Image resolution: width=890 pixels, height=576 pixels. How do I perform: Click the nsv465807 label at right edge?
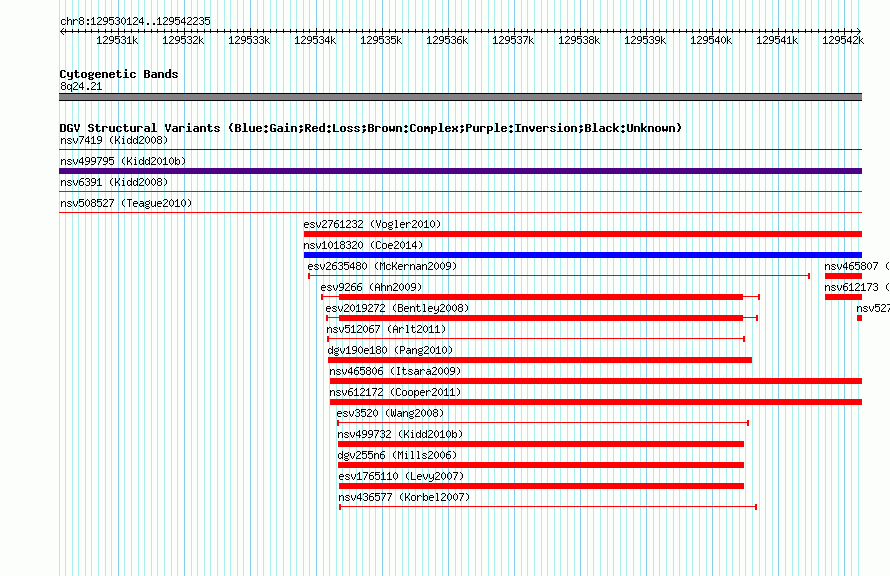click(857, 266)
